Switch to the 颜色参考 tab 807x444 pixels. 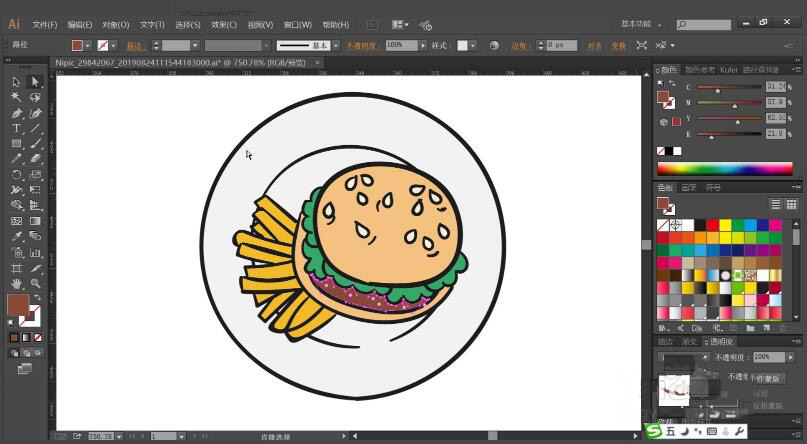point(700,69)
